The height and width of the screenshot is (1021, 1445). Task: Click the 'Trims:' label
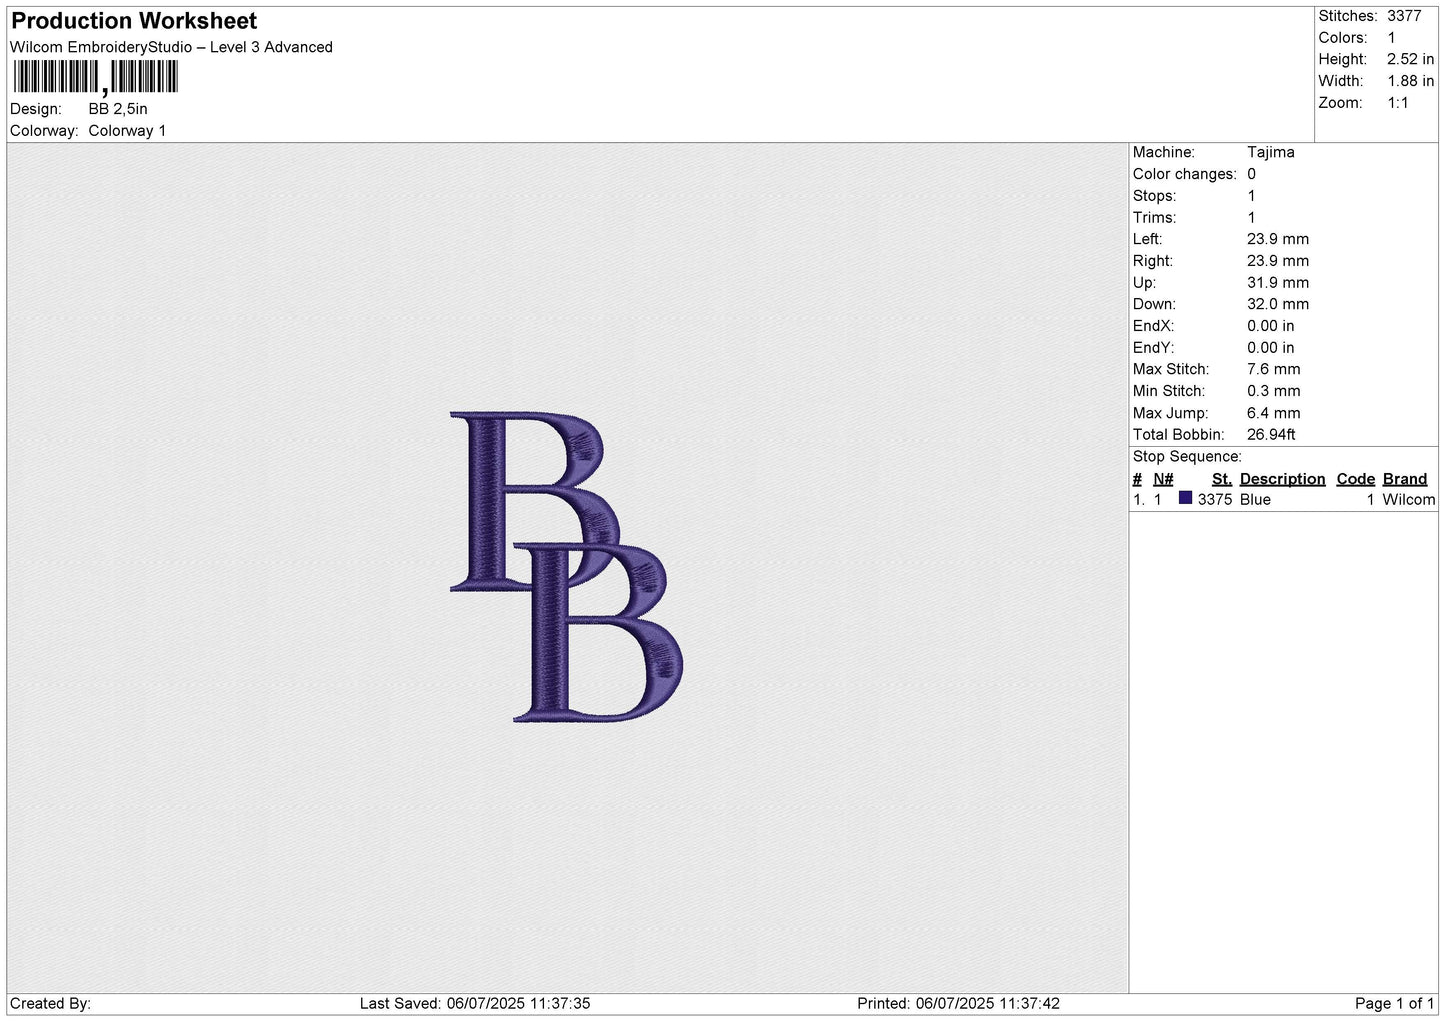pos(1154,218)
